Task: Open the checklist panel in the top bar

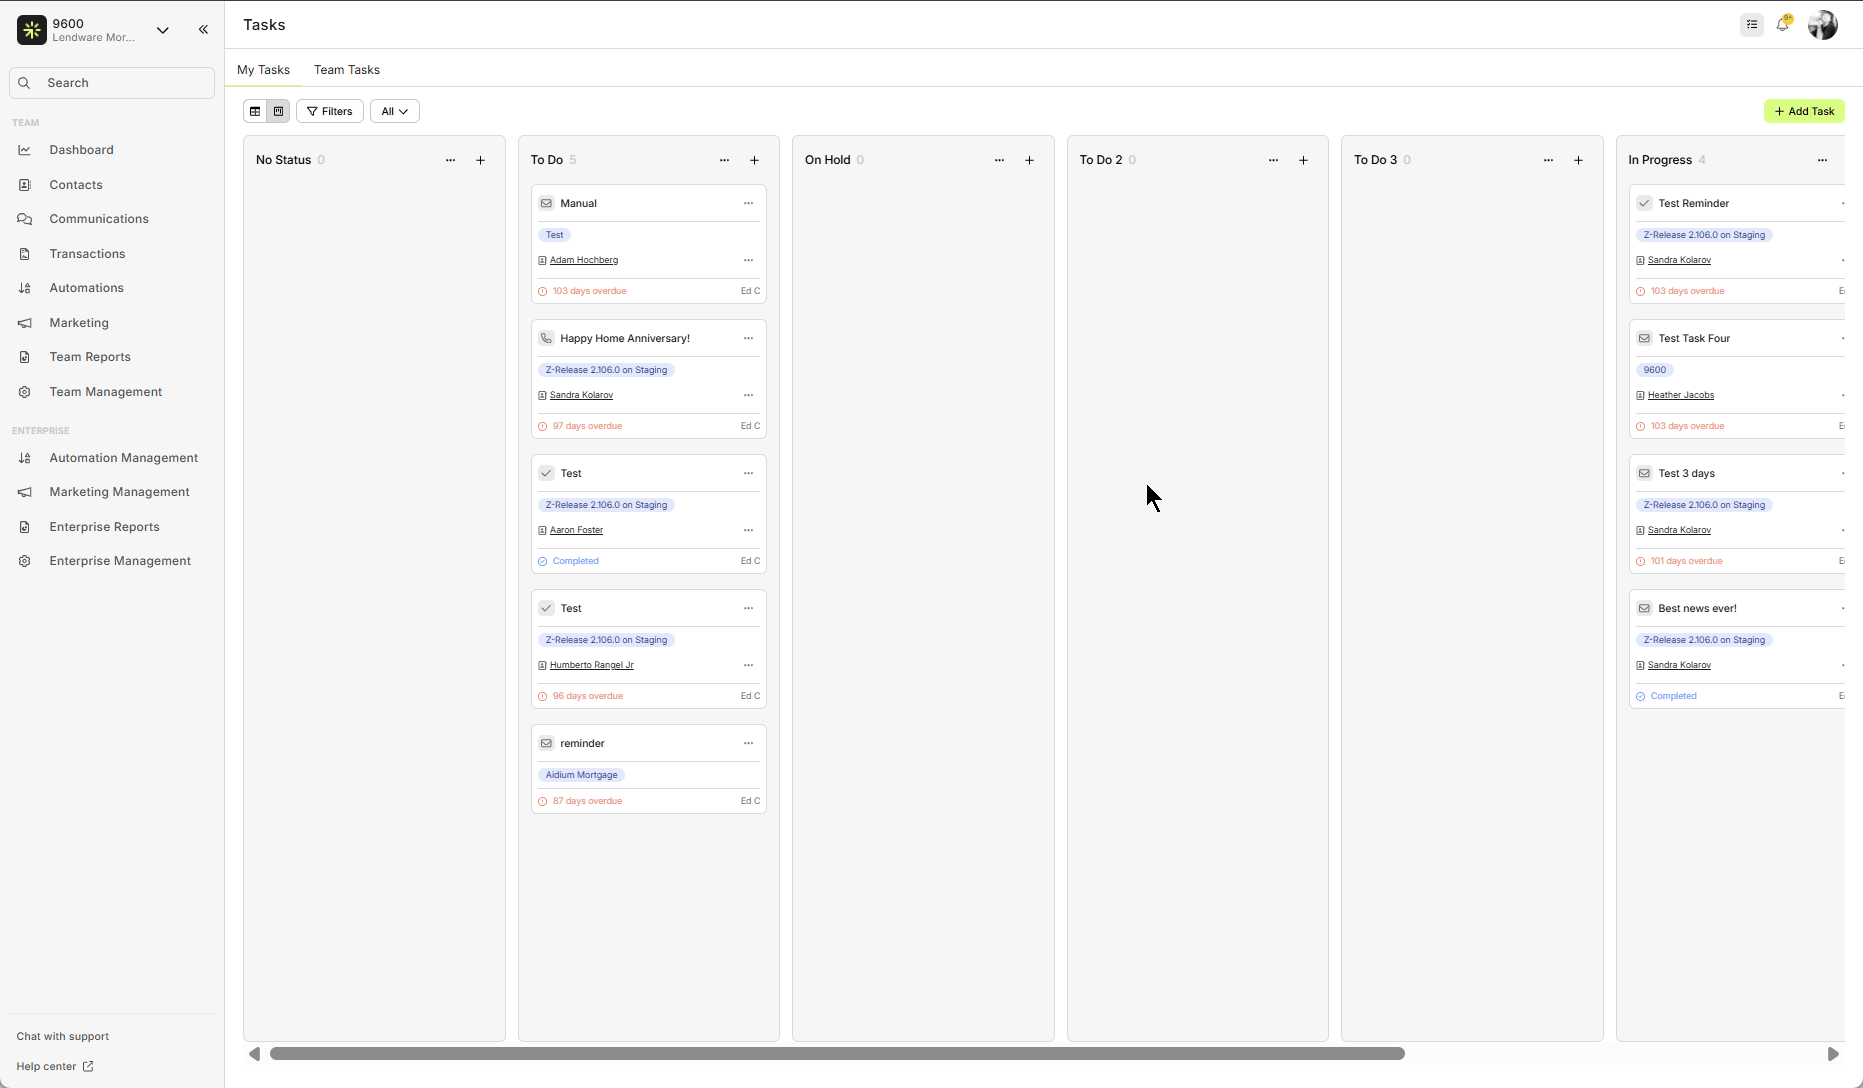Action: coord(1751,25)
